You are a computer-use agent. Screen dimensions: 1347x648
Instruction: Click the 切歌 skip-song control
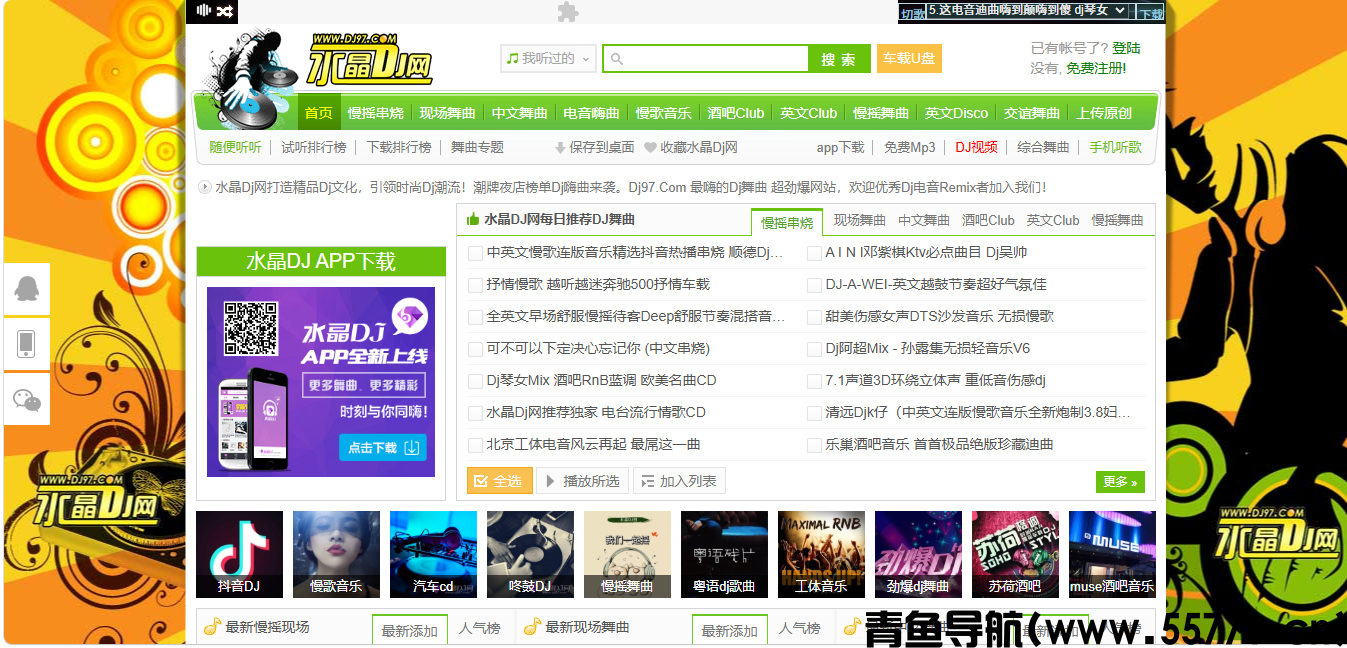point(913,14)
